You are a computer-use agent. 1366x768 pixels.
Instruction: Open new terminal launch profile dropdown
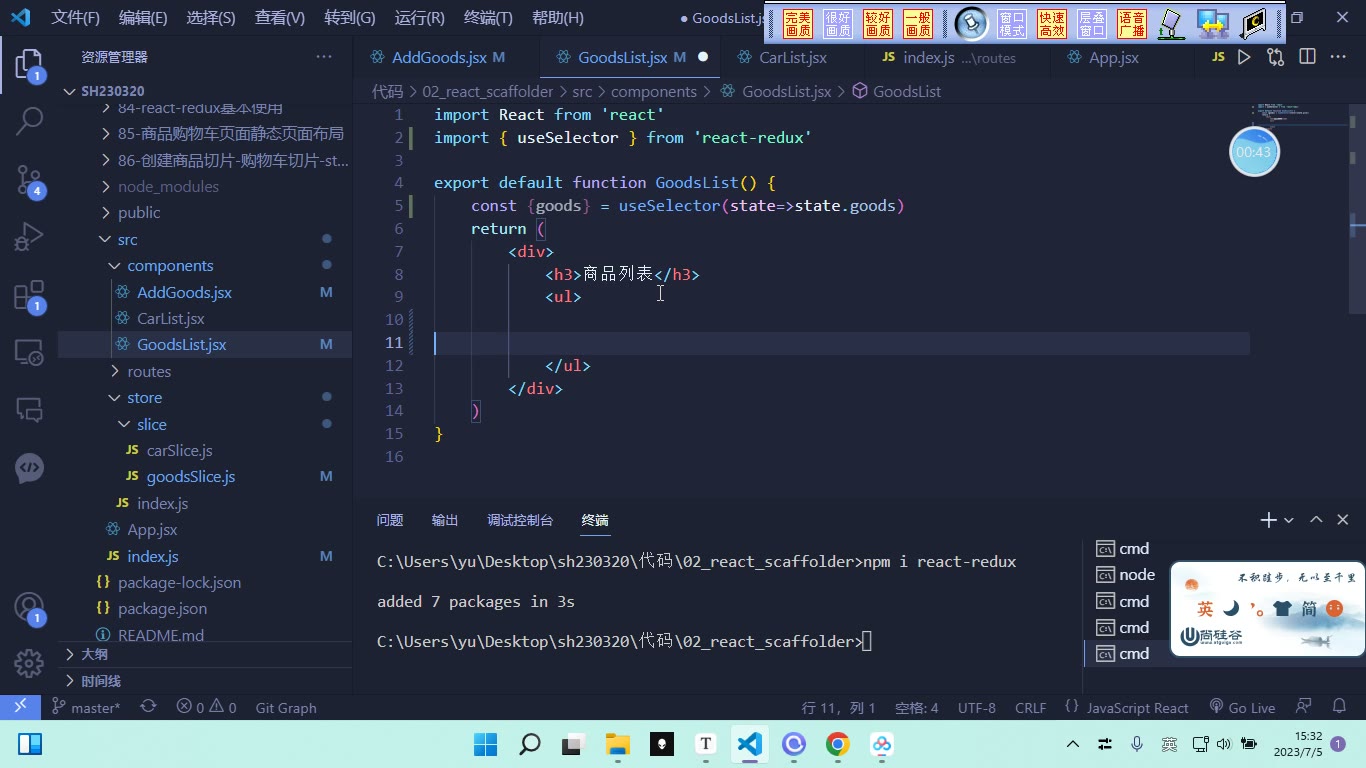coord(1289,520)
